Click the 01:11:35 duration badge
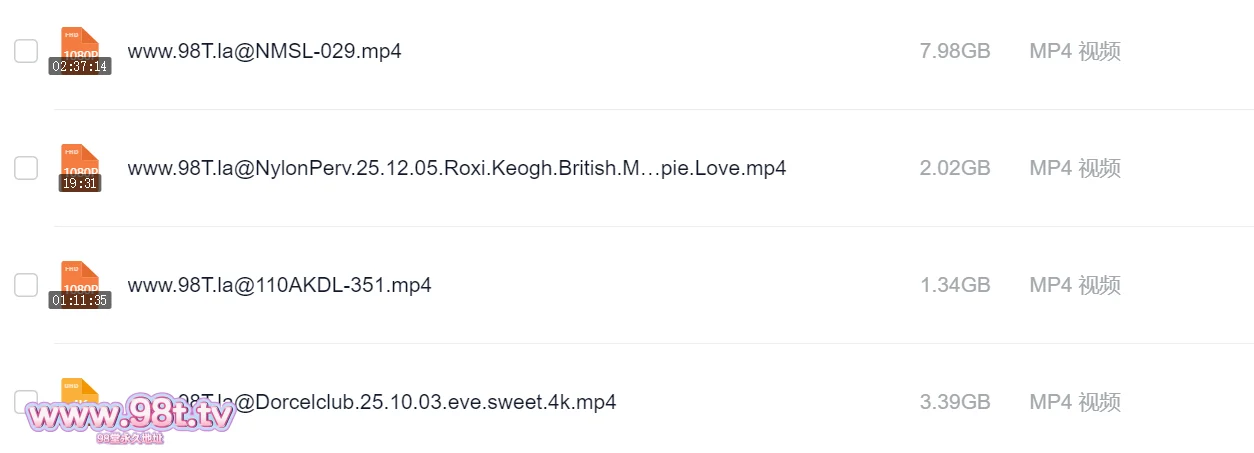 click(80, 300)
